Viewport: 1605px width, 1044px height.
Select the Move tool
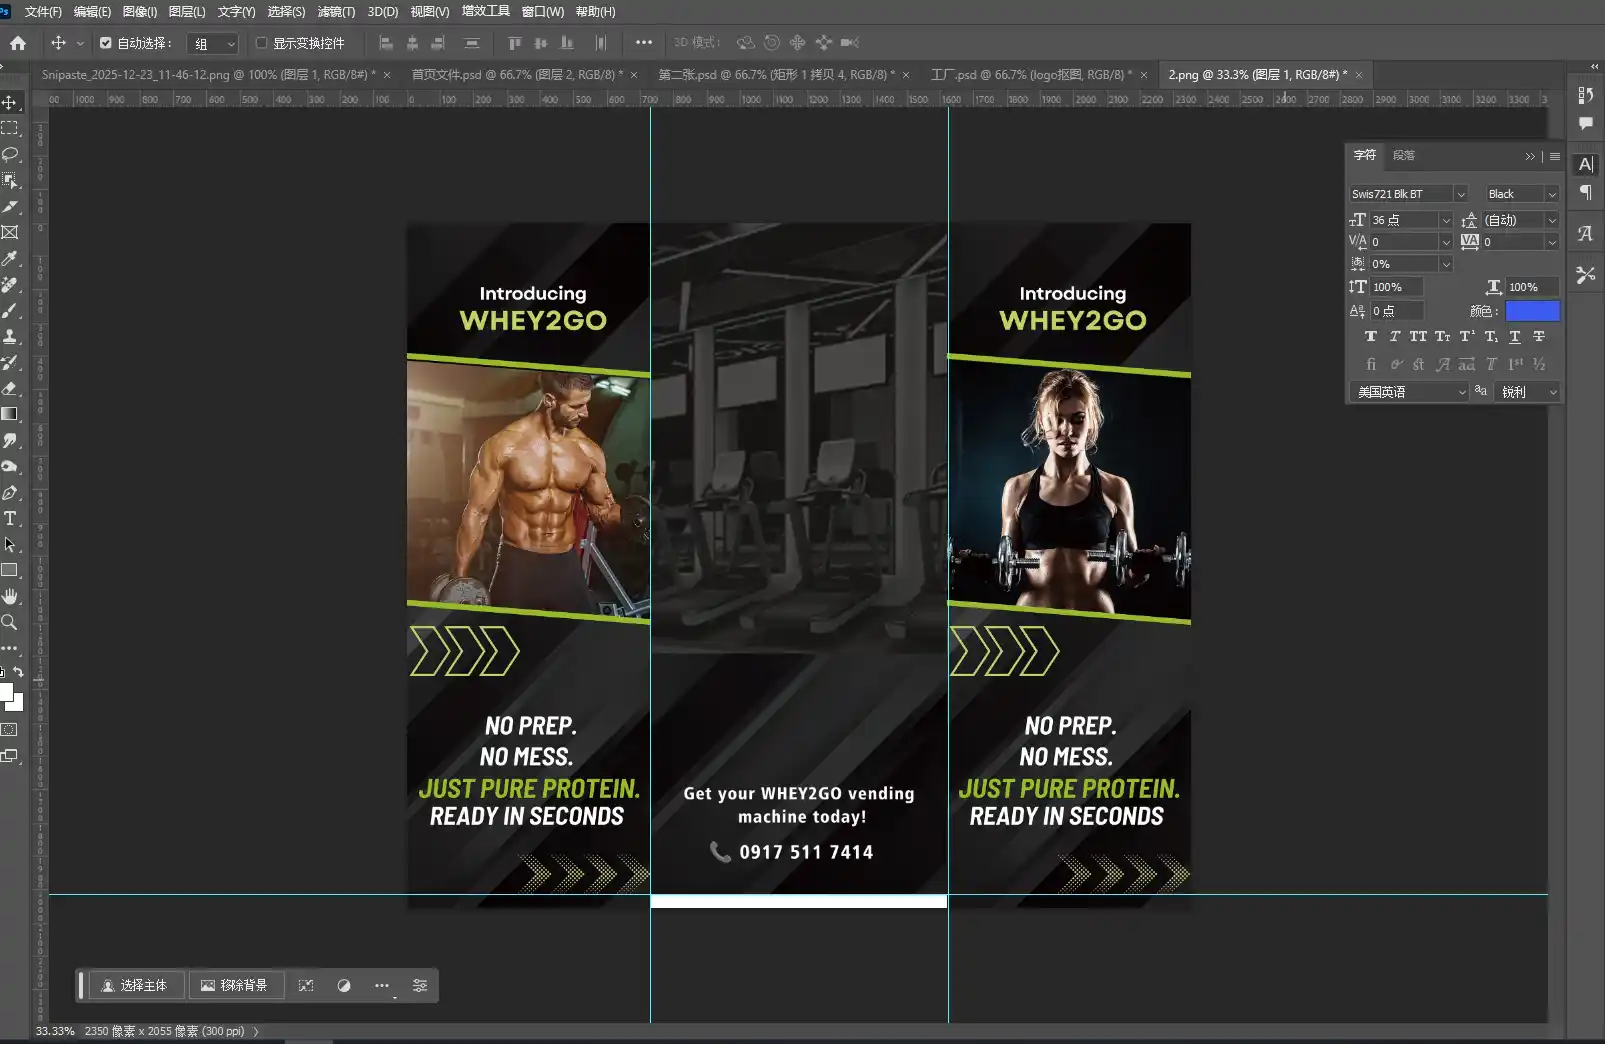(x=11, y=103)
